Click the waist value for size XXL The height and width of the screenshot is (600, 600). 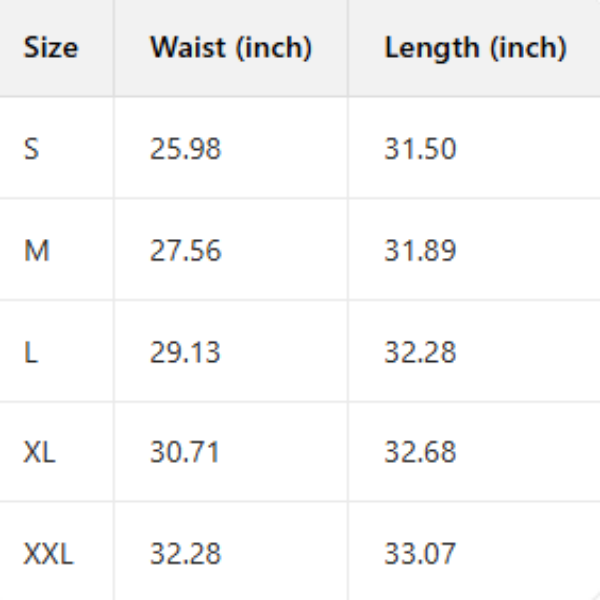[x=186, y=553]
